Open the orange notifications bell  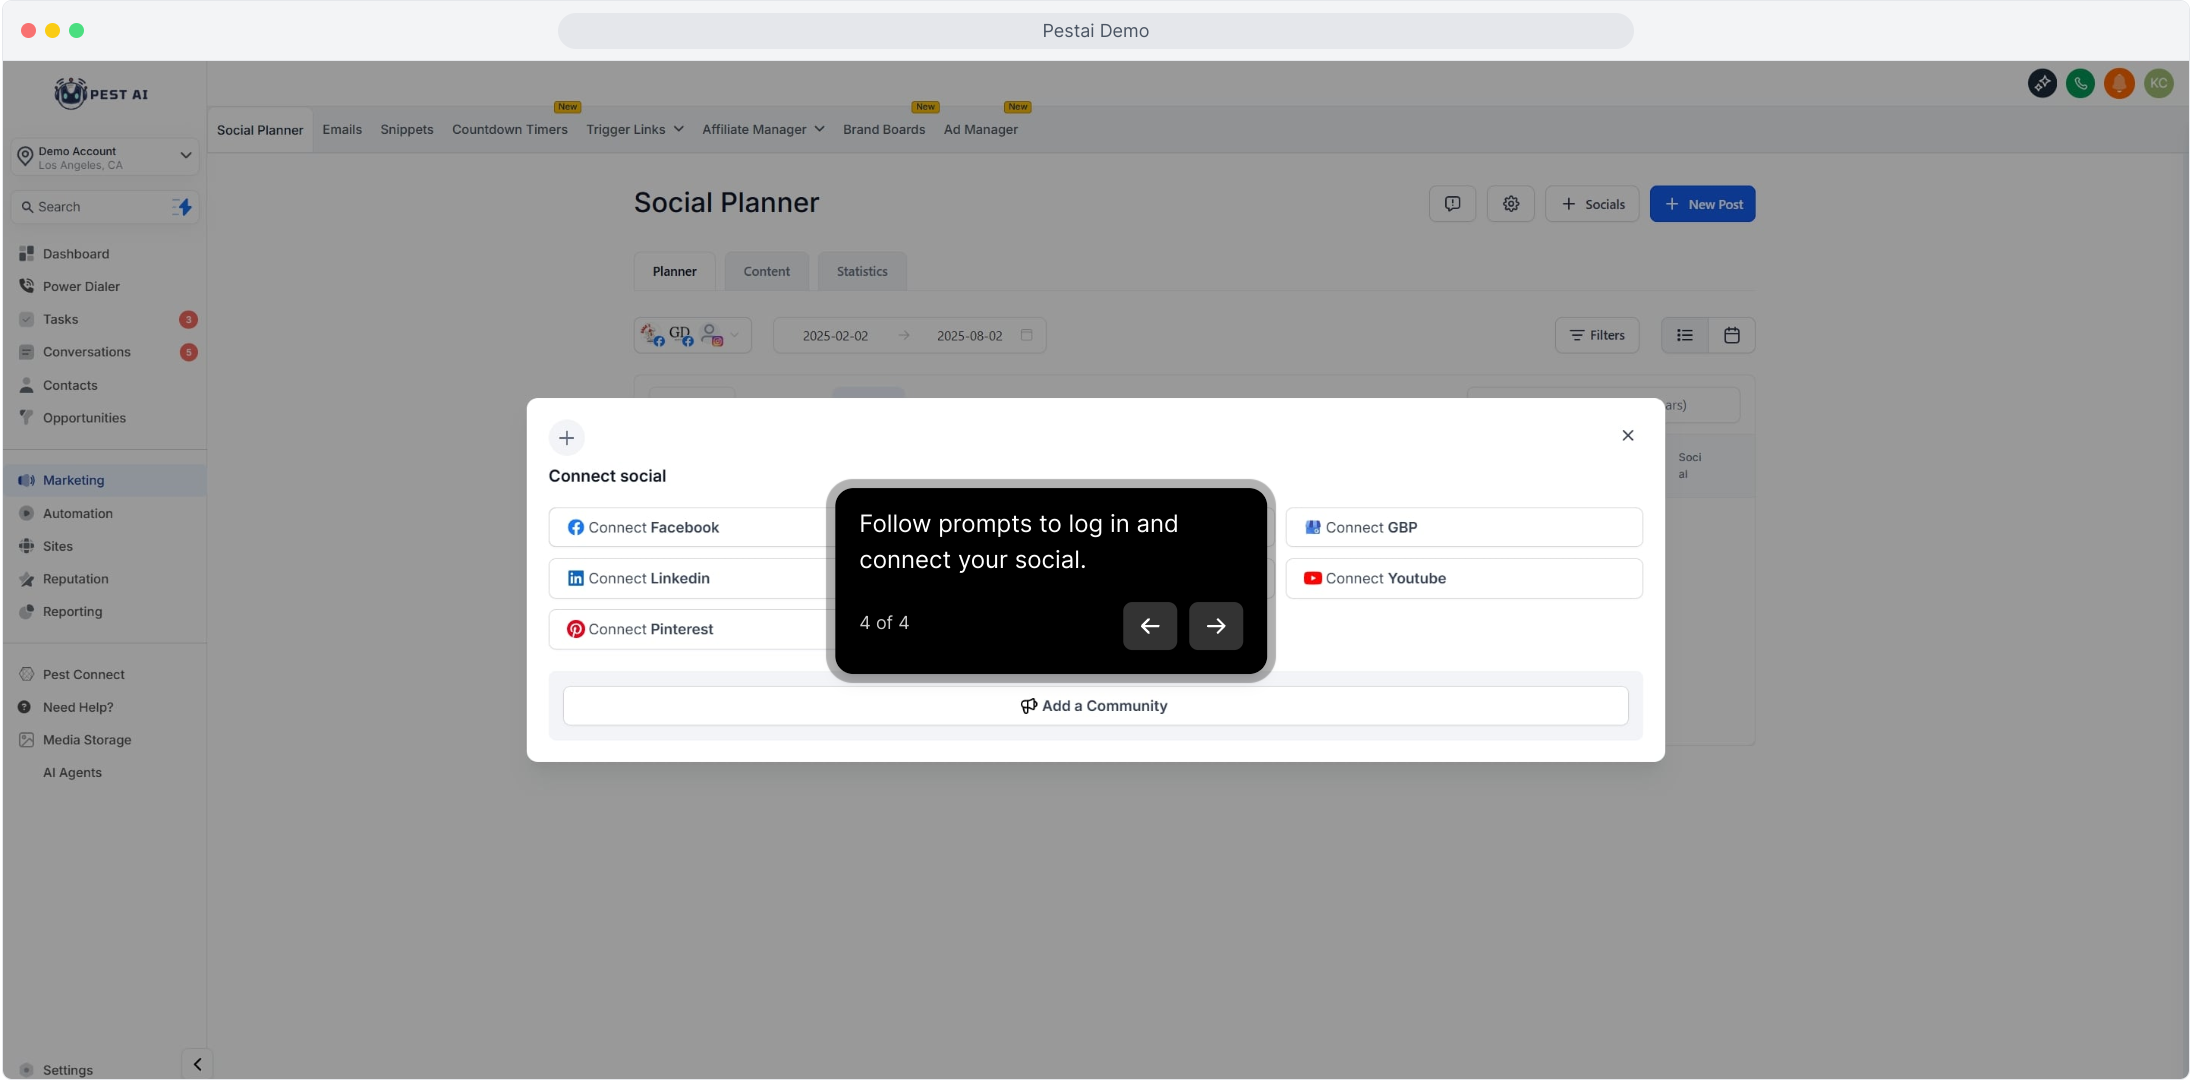point(2119,84)
